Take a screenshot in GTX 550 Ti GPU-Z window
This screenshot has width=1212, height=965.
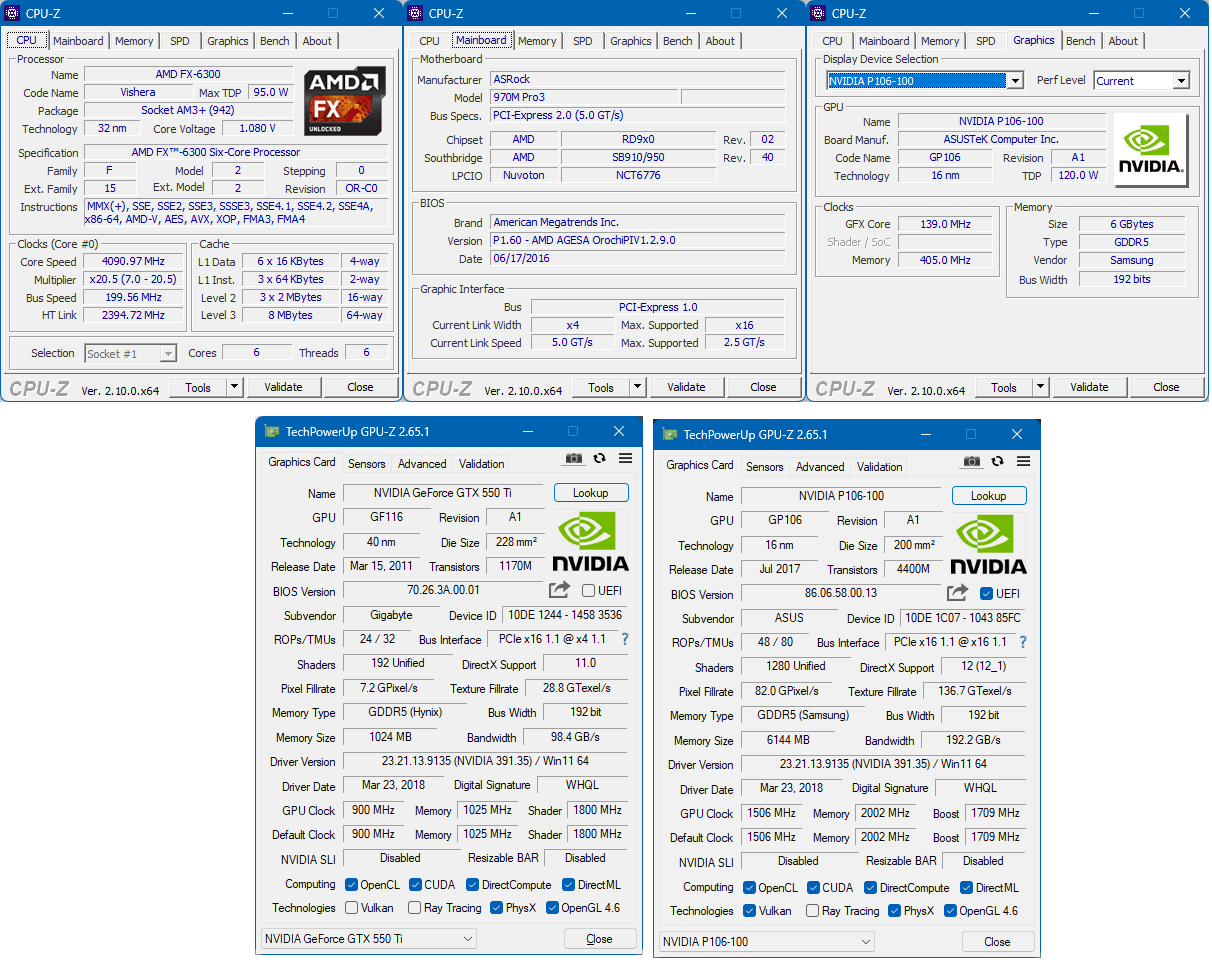pyautogui.click(x=574, y=459)
